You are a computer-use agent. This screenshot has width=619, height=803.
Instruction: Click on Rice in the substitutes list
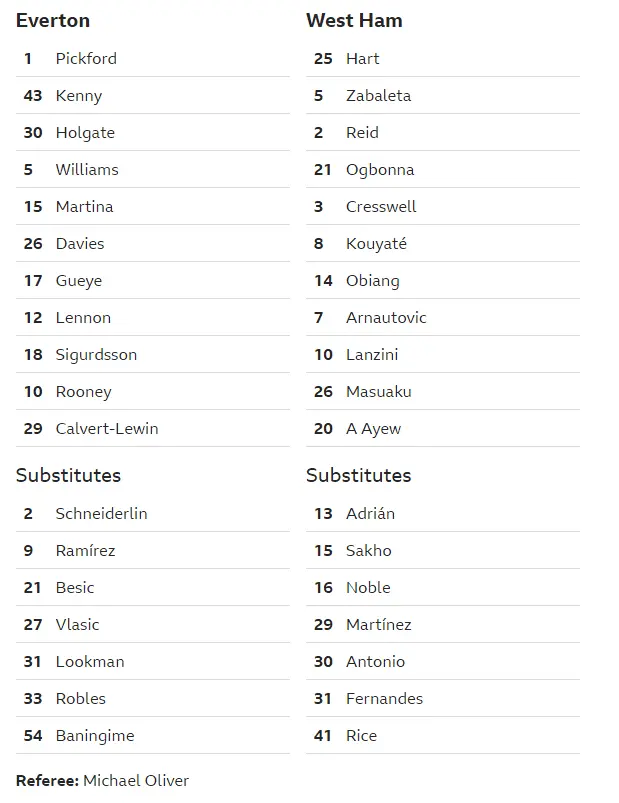[x=361, y=736]
